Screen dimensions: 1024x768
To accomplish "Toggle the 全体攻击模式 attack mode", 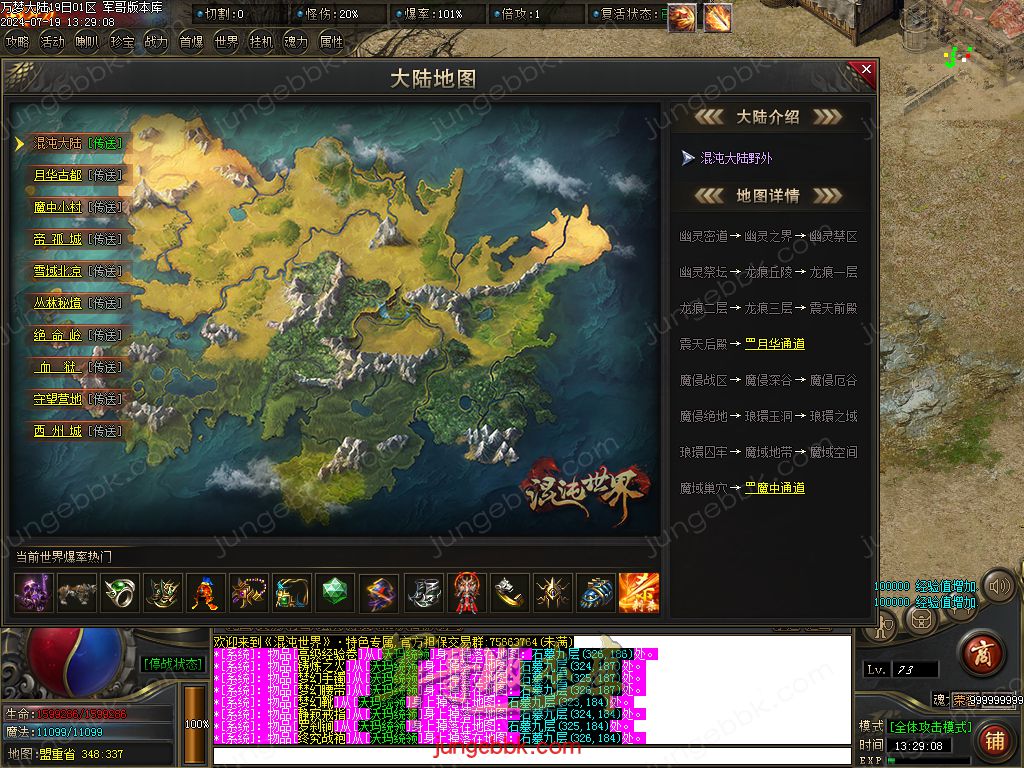I will pyautogui.click(x=929, y=727).
